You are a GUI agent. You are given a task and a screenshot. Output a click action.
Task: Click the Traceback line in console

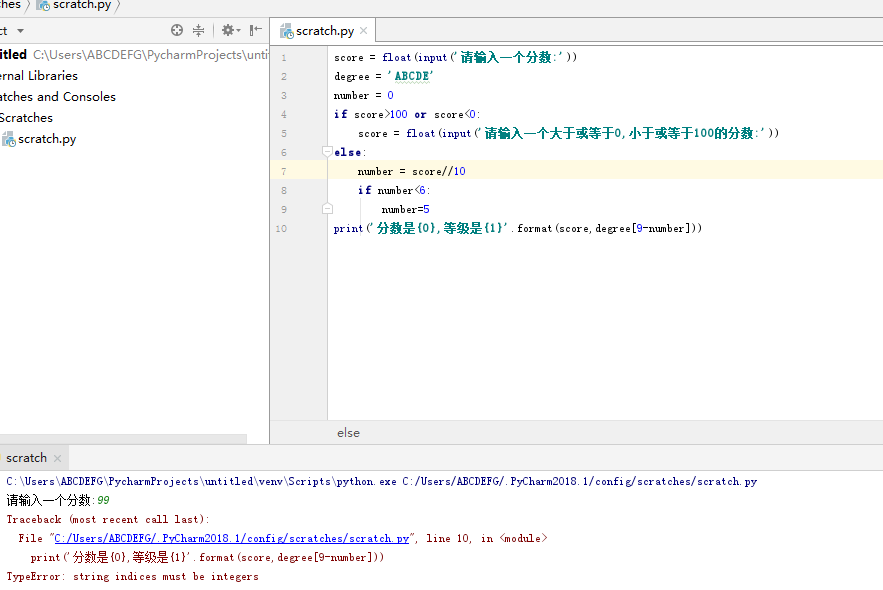point(108,519)
